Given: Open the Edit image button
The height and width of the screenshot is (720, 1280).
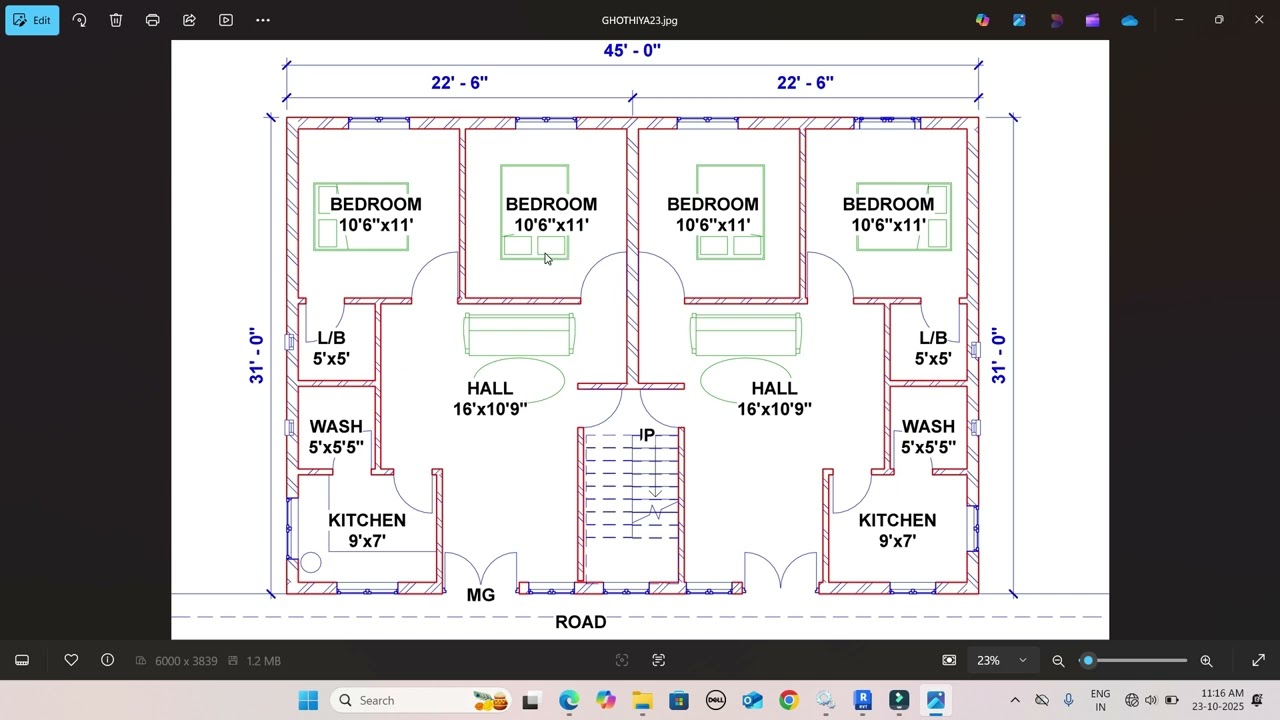Looking at the screenshot, I should tap(32, 20).
